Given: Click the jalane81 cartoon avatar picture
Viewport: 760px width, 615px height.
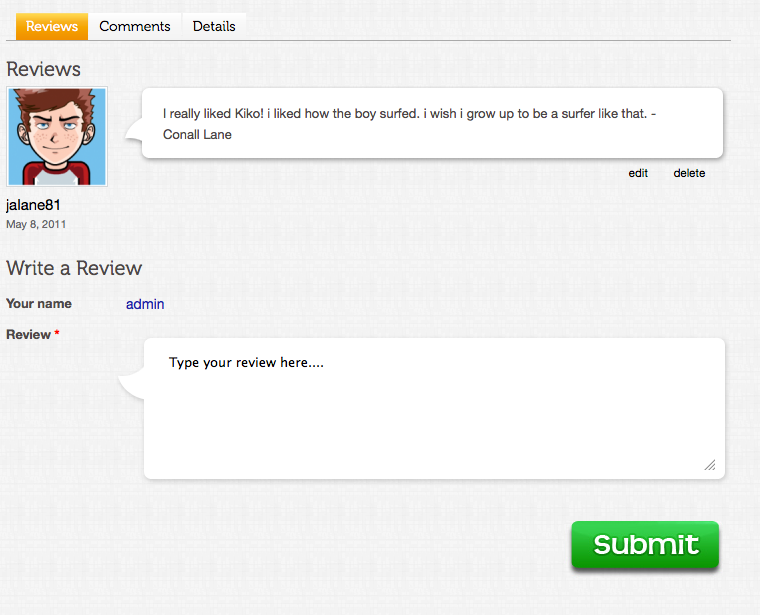Looking at the screenshot, I should coord(57,137).
